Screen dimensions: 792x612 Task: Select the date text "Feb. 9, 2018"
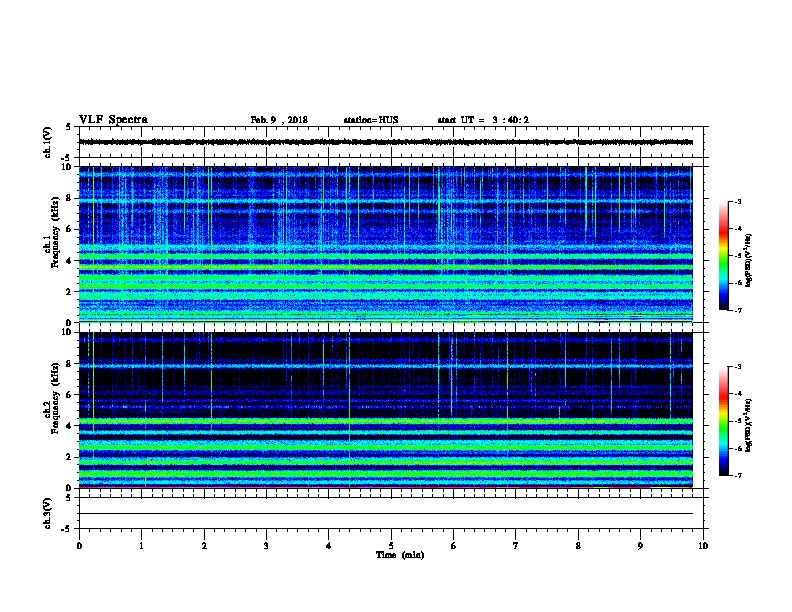279,120
